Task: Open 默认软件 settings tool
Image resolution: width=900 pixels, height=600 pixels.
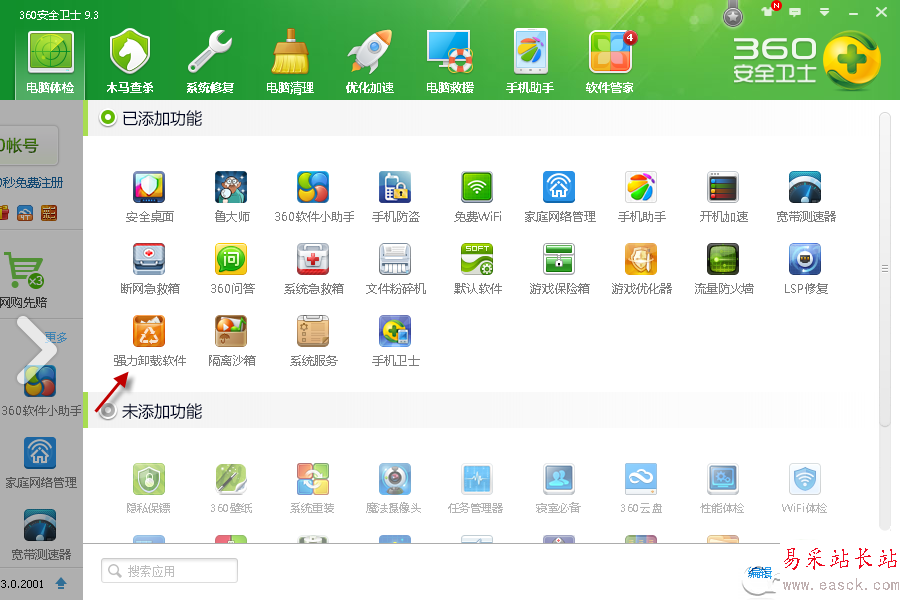Action: 478,269
